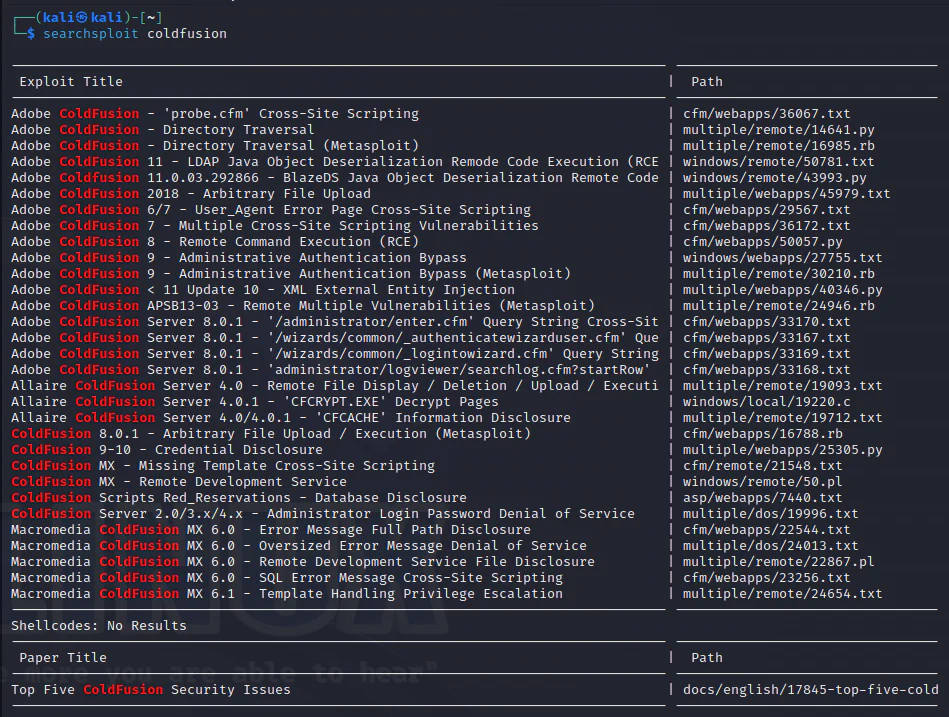Viewport: 949px width, 717px height.
Task: Click path multiple/remote/14641.py
Action: (778, 129)
